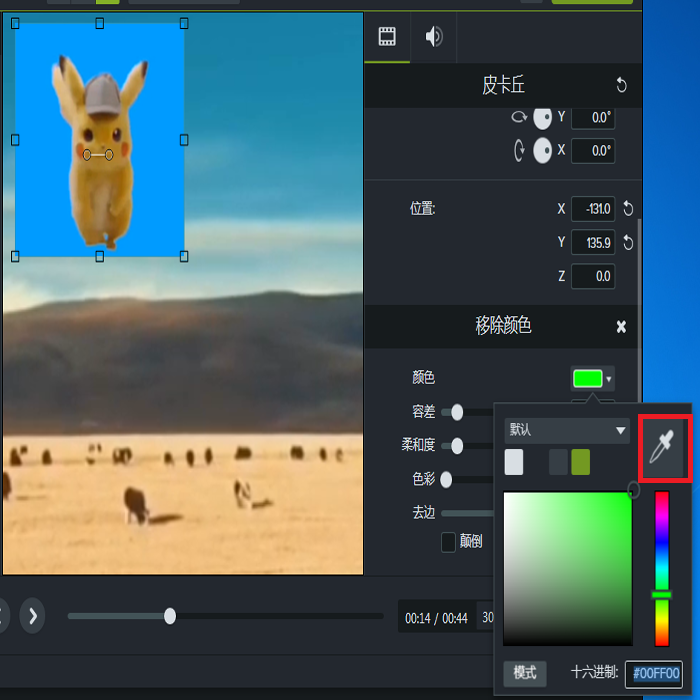700x700 pixels.
Task: Click the 色彩 slider handle
Action: (446, 479)
